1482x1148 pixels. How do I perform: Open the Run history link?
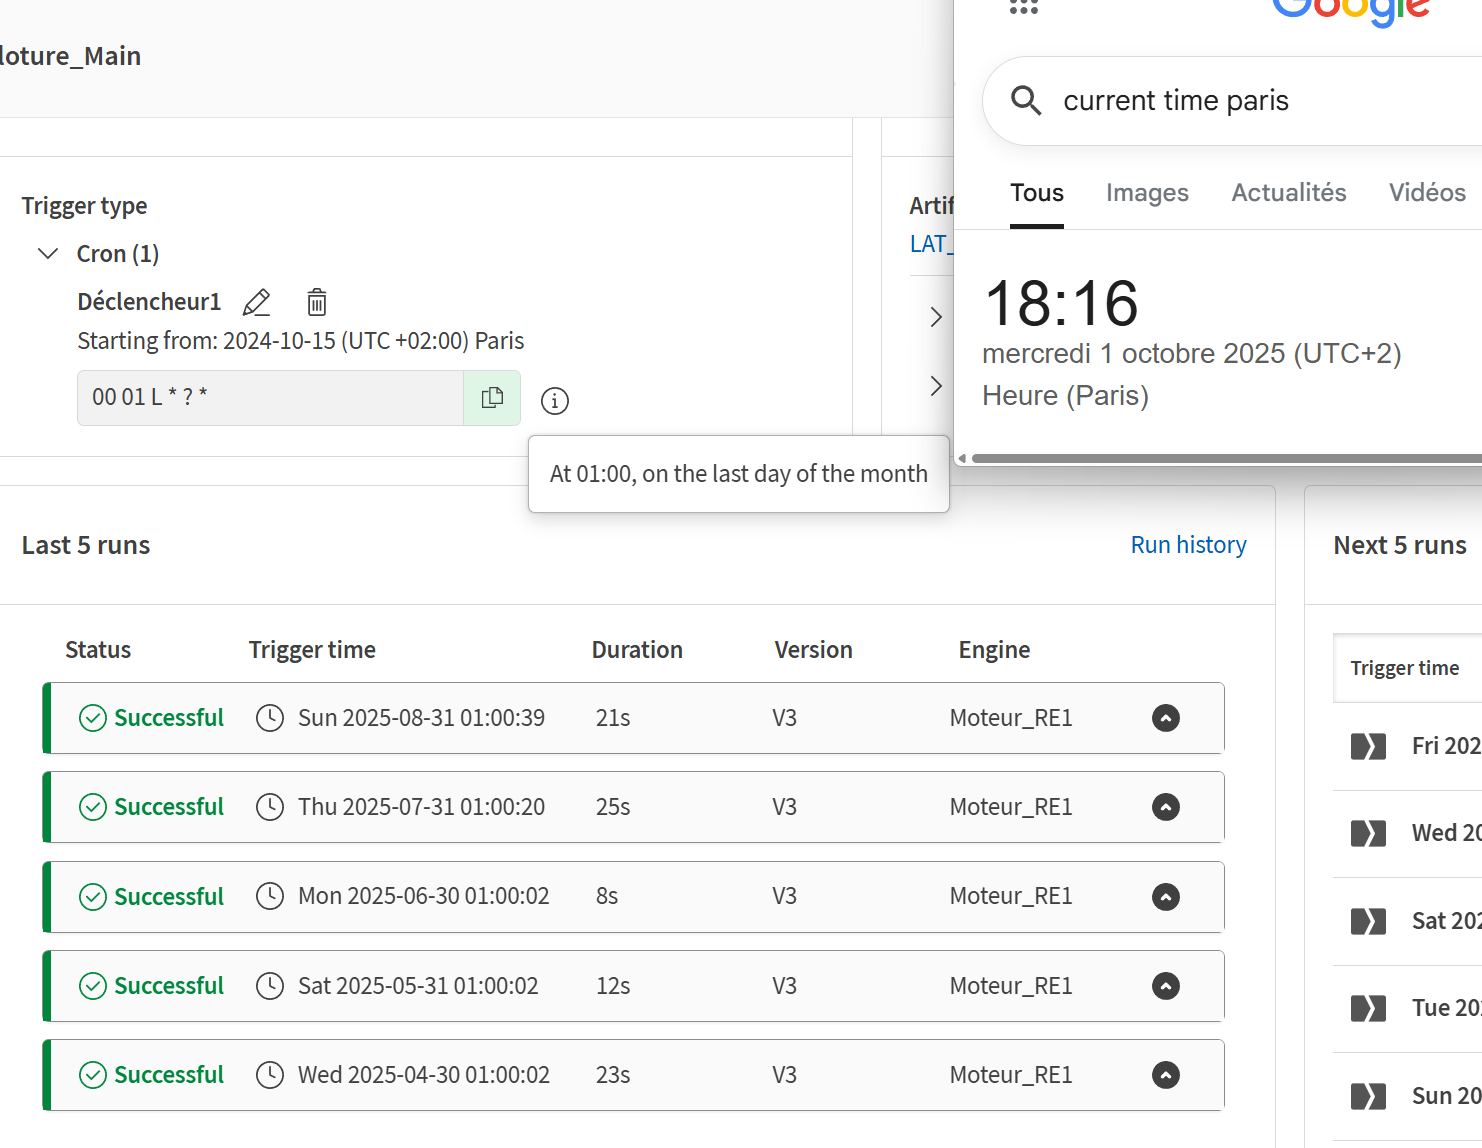1188,544
